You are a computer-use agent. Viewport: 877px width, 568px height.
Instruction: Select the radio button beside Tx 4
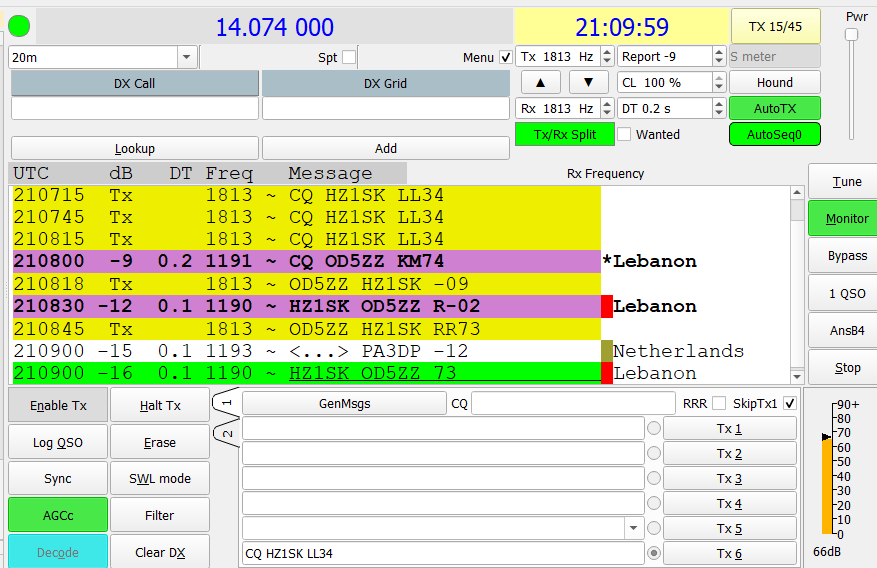(x=654, y=503)
